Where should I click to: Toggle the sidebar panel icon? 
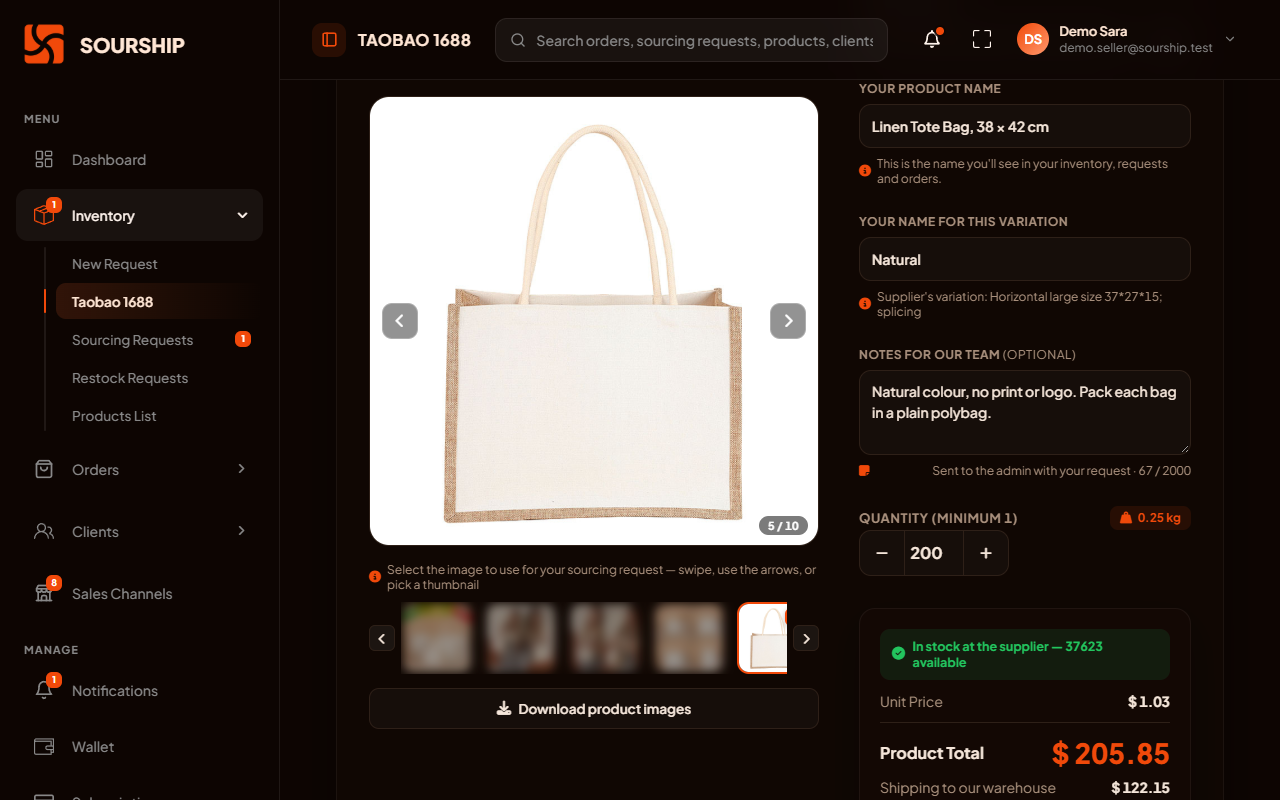[x=329, y=40]
